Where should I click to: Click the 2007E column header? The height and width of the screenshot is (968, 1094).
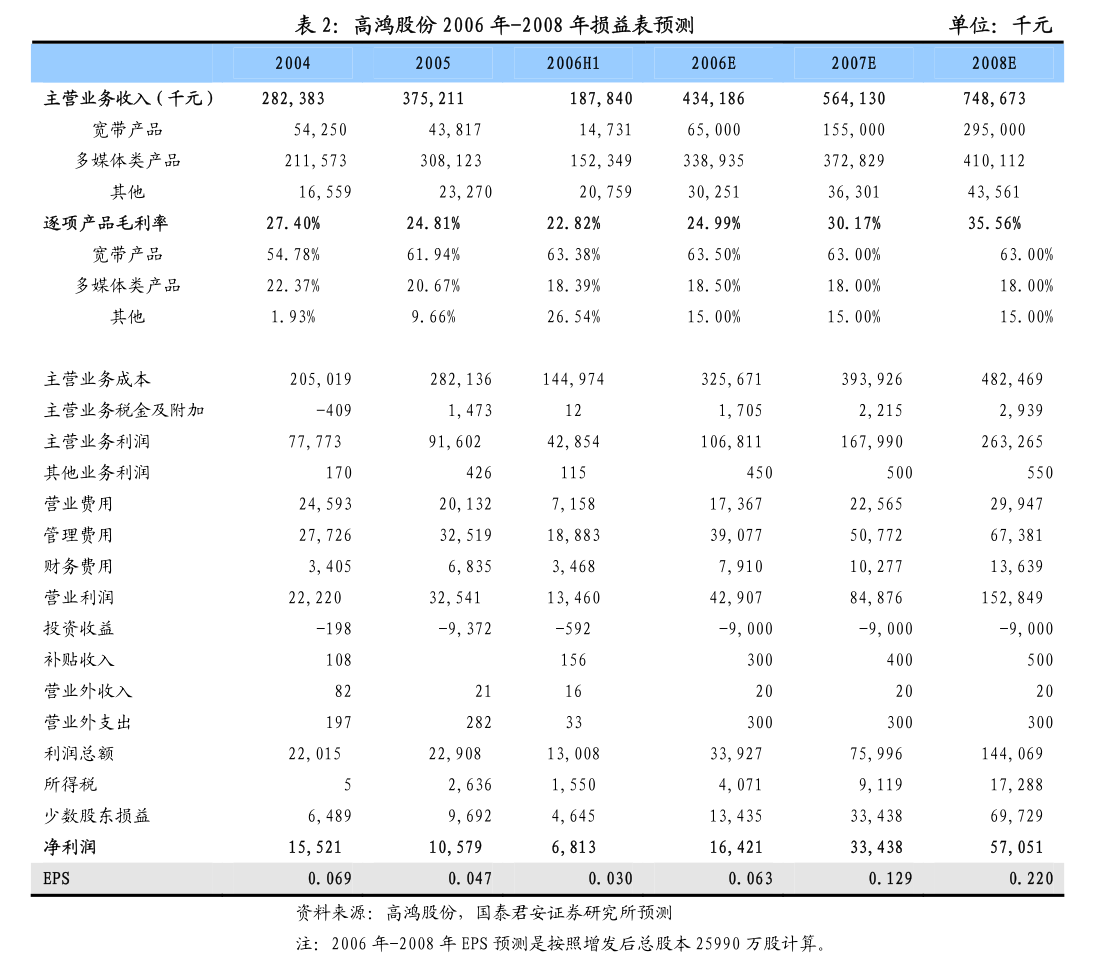(853, 63)
